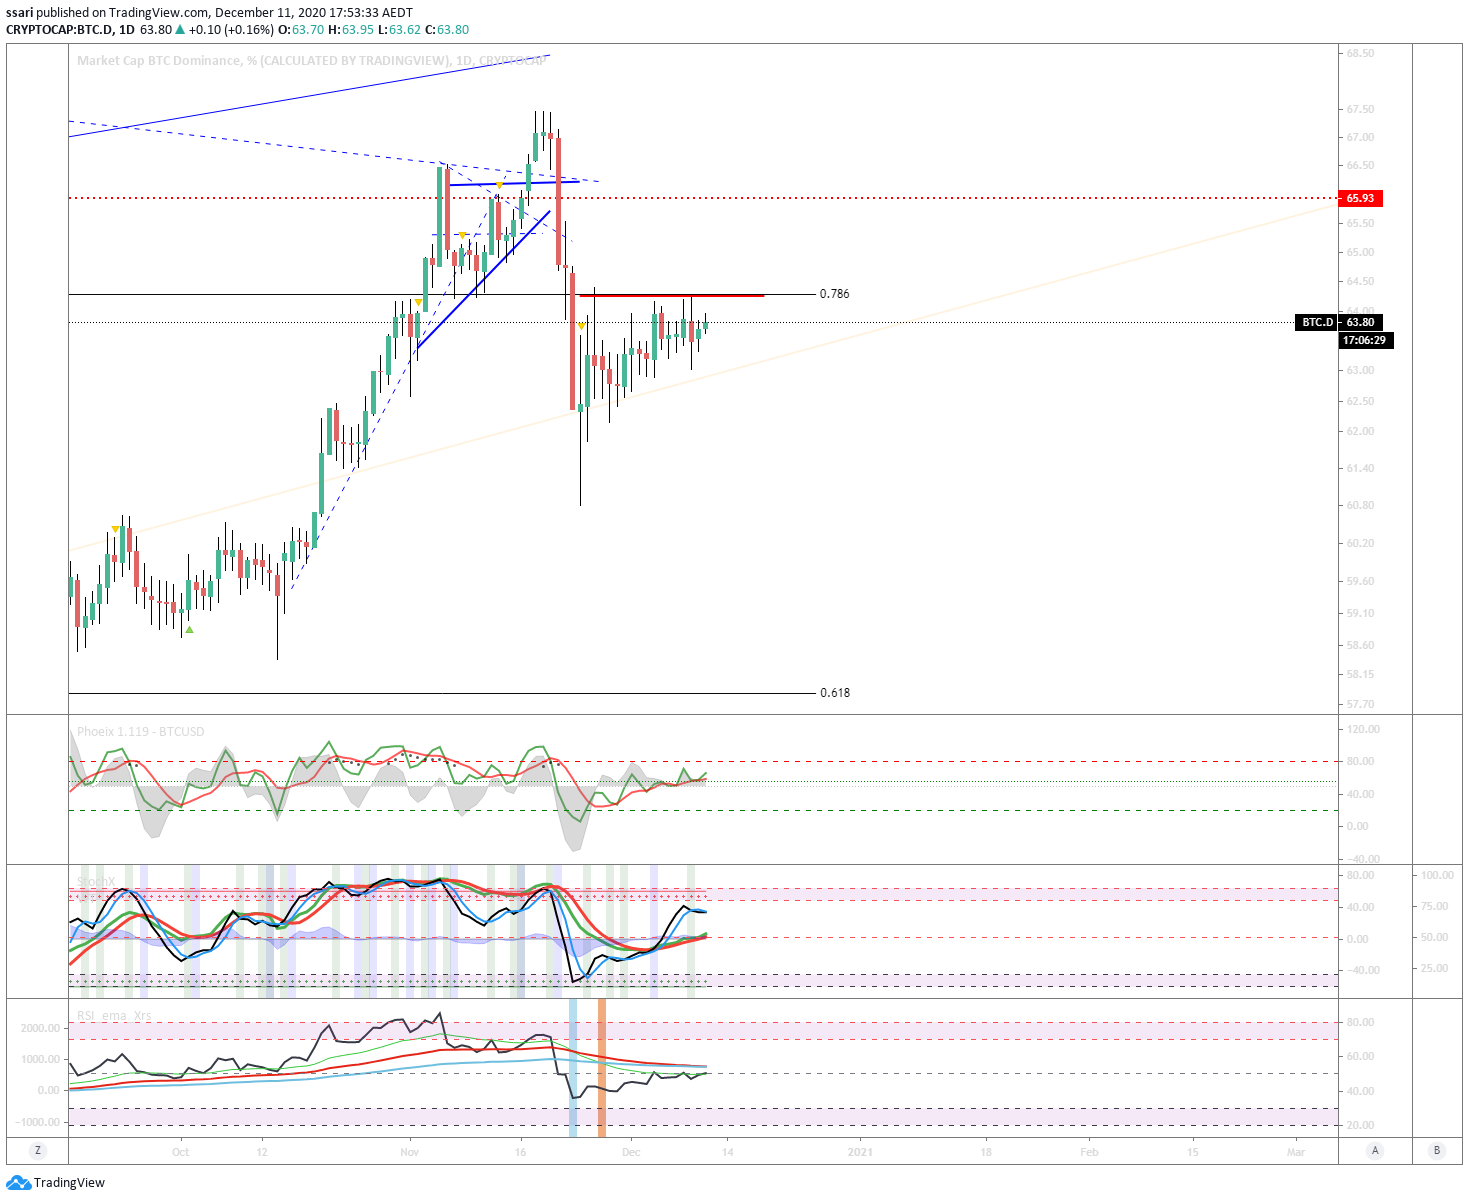Click the orange vertical bar in RSI pane
Image resolution: width=1469 pixels, height=1201 pixels.
[x=602, y=1067]
